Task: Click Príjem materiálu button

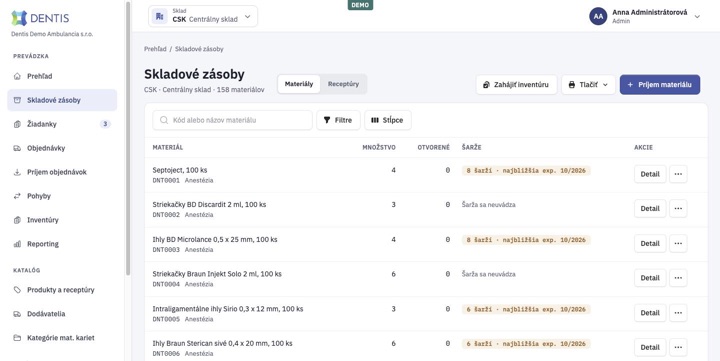Action: (660, 85)
